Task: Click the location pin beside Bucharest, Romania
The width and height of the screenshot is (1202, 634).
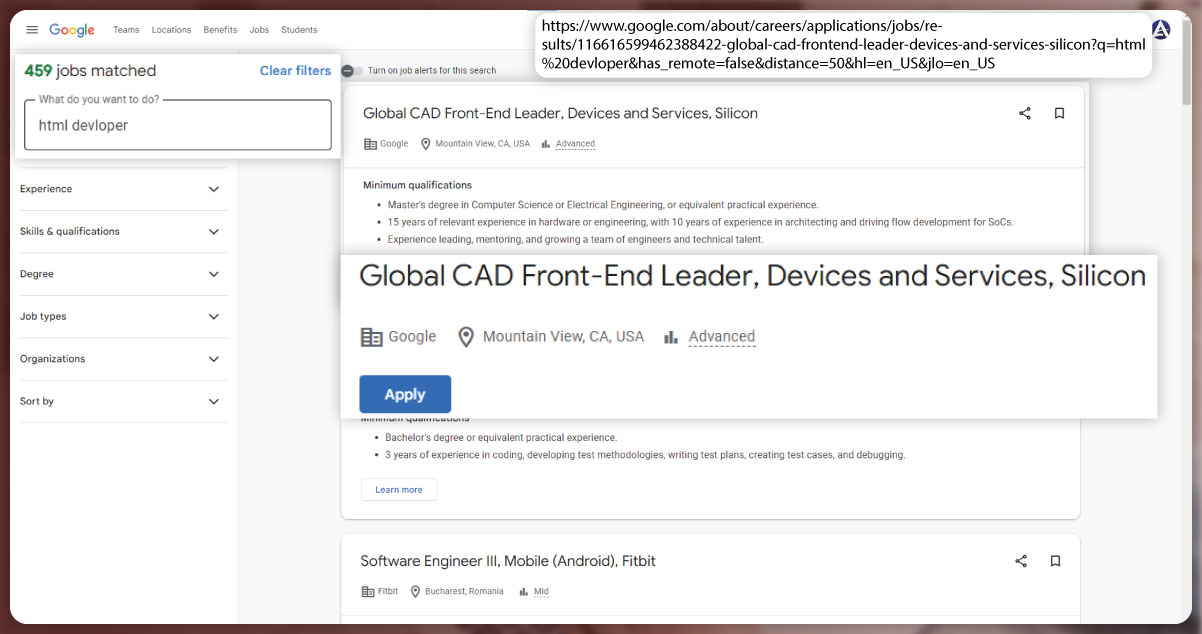Action: click(415, 592)
